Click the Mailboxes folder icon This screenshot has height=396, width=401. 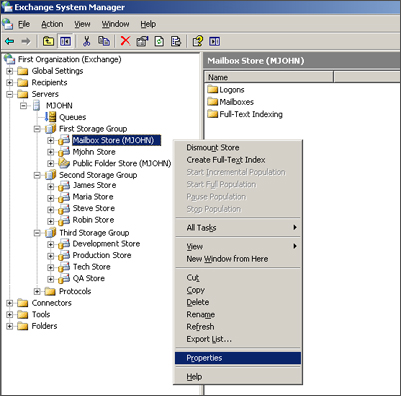[212, 102]
